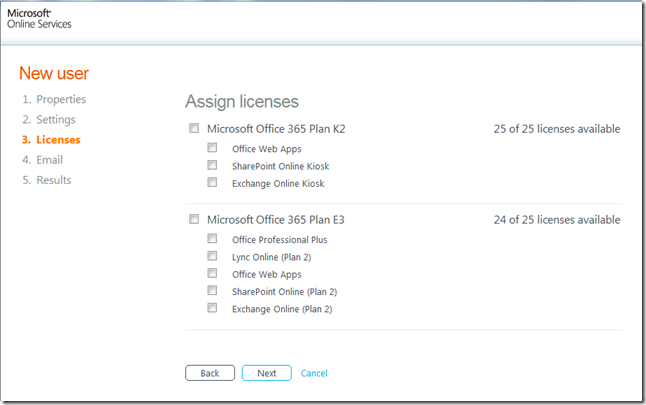Tick the SharePoint Online Kiosk checkbox
The image size is (646, 405).
[212, 166]
